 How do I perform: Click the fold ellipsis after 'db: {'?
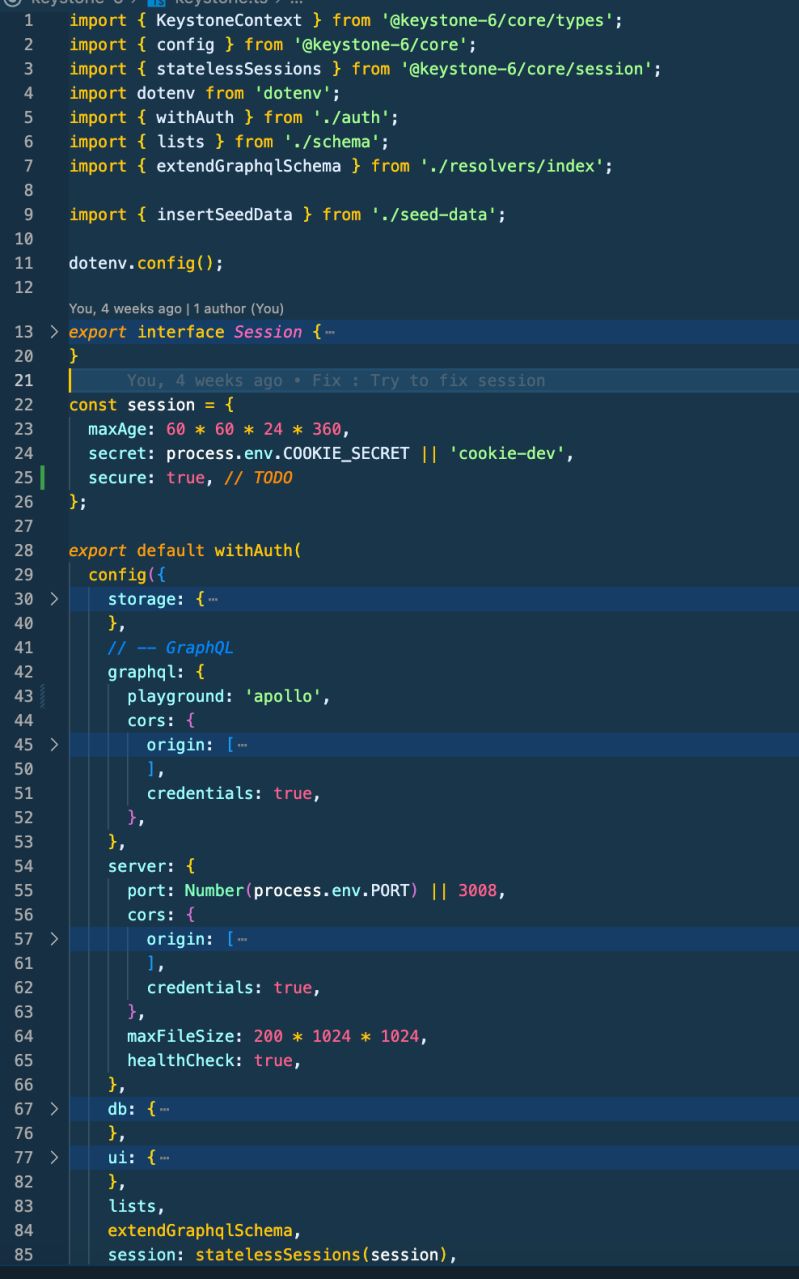[164, 1109]
